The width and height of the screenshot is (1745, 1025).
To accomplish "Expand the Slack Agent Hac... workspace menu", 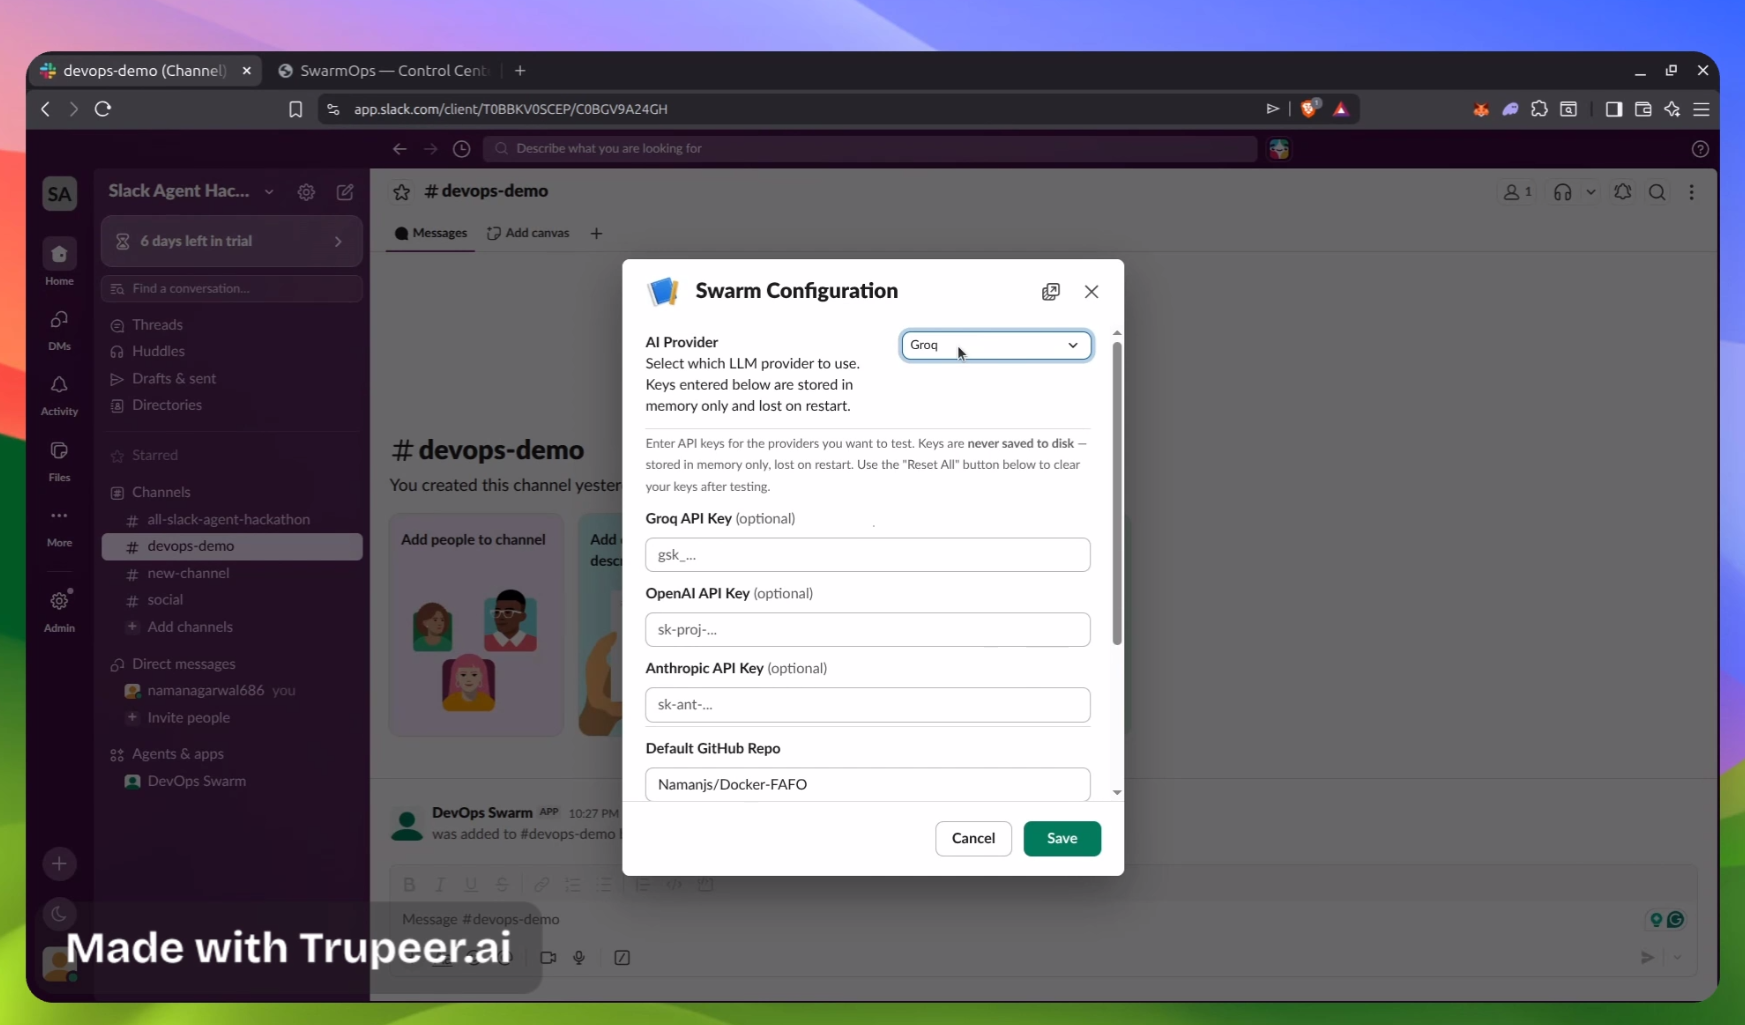I will pos(190,191).
